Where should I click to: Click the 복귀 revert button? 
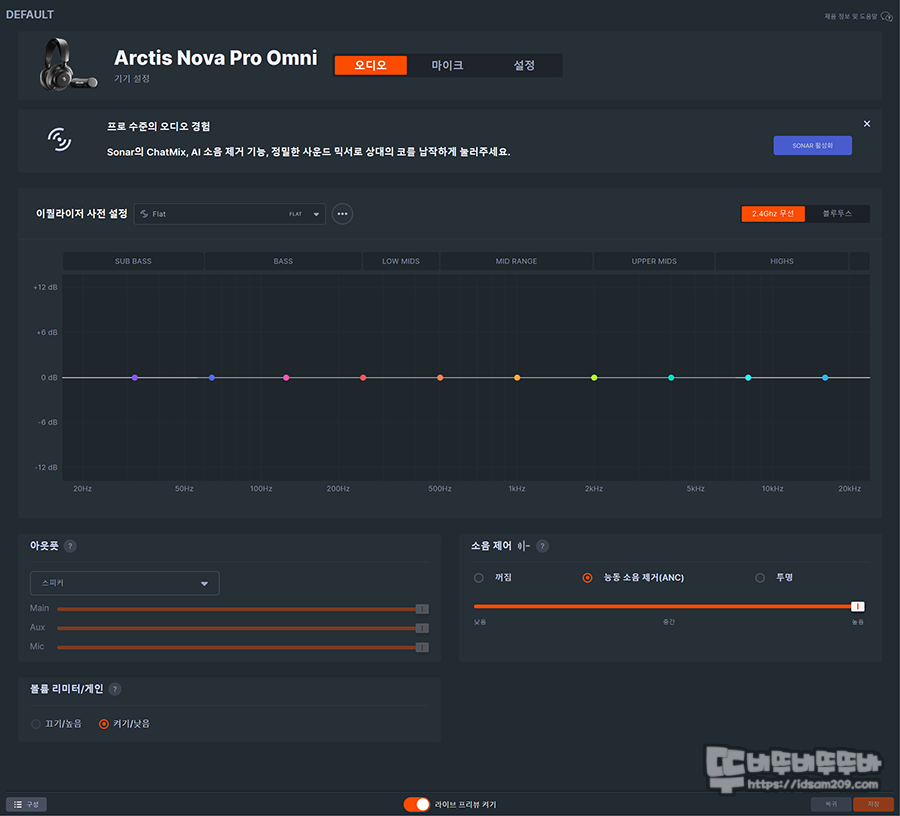(831, 805)
